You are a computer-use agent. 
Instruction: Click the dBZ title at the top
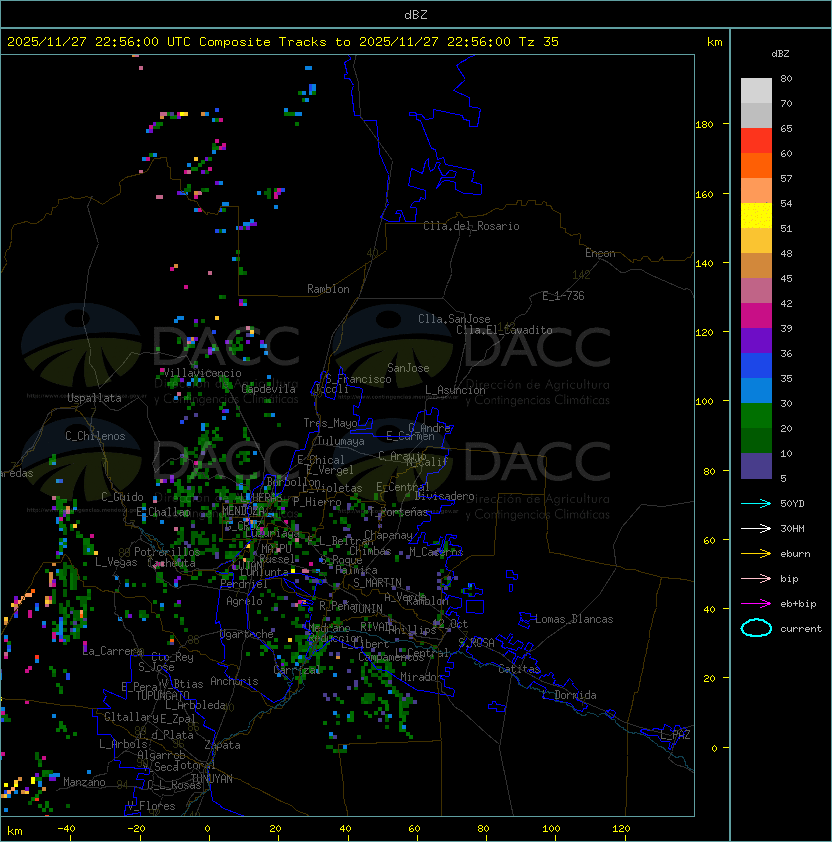click(x=416, y=15)
